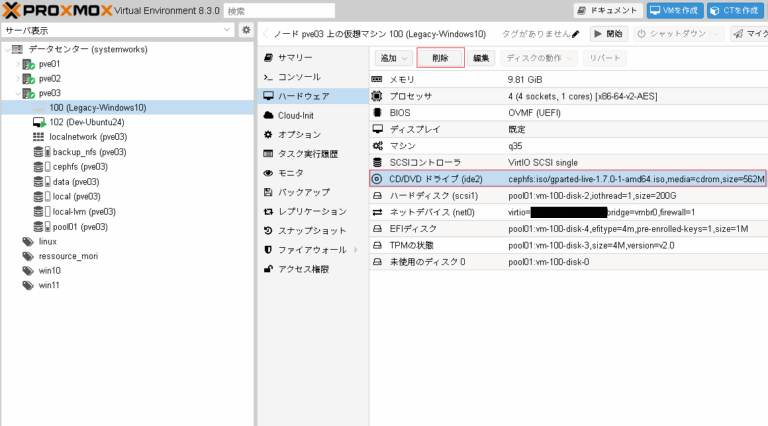Open the ドキュメント (Documentation) button
The width and height of the screenshot is (768, 426).
coord(608,10)
